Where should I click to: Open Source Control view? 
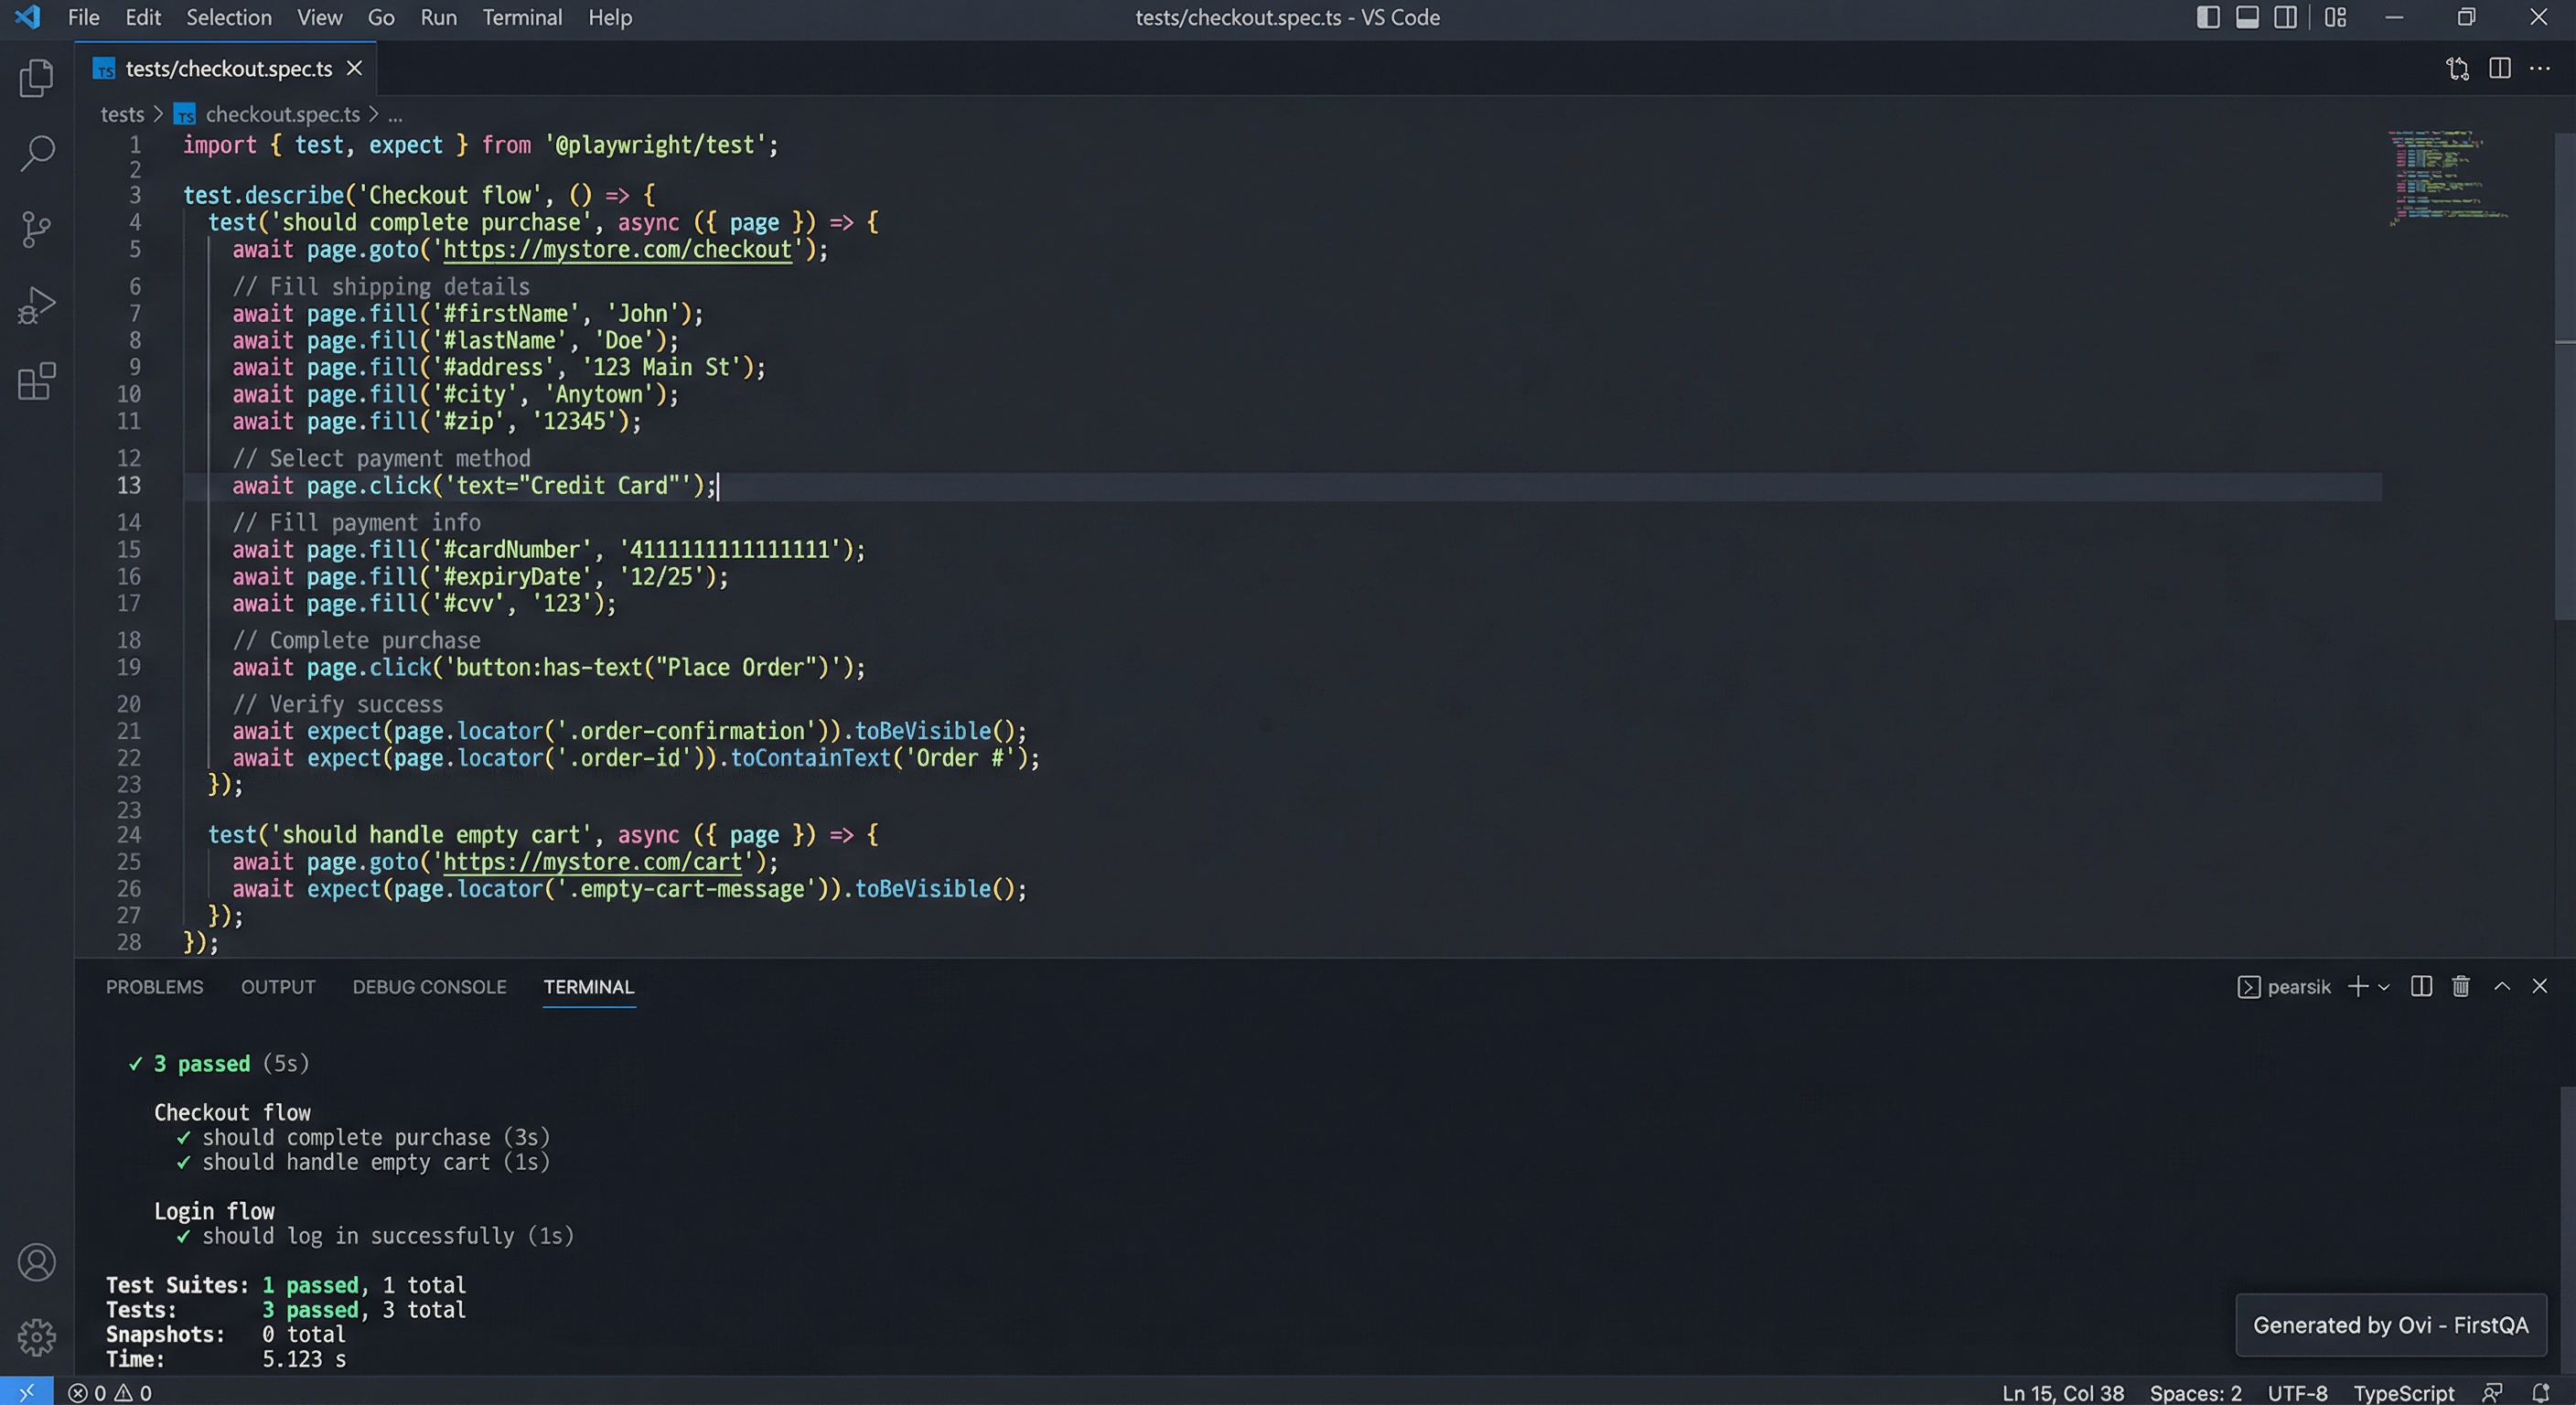point(36,229)
